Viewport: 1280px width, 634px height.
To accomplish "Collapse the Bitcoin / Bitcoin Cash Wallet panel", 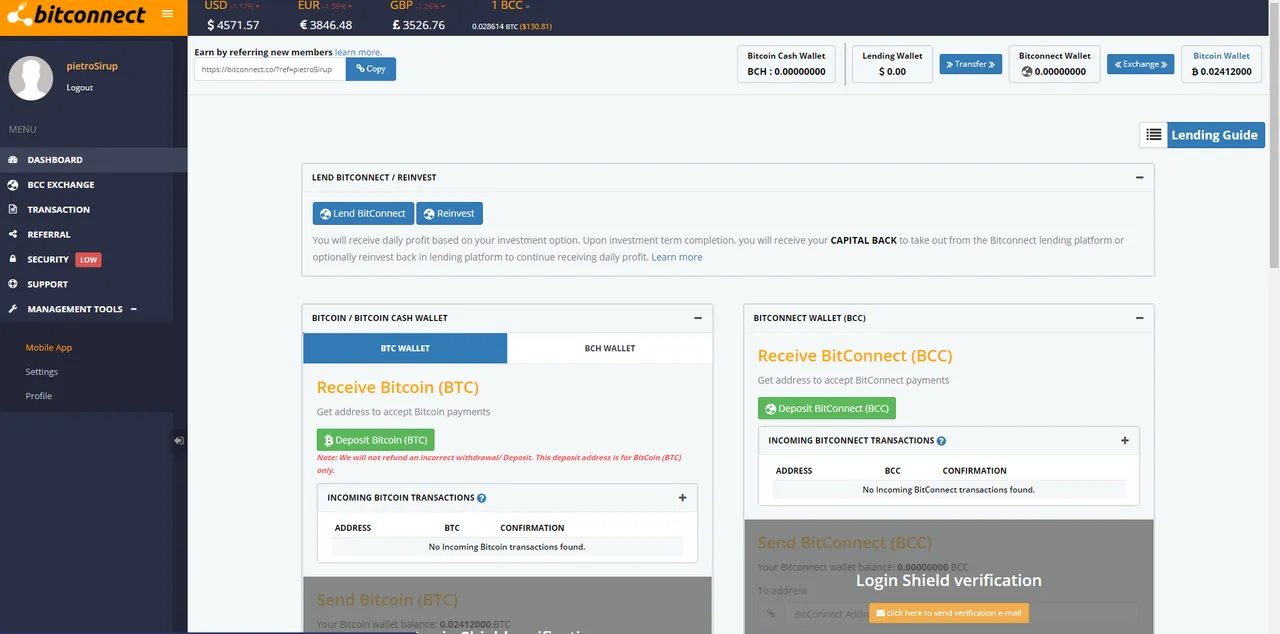I will pos(698,318).
